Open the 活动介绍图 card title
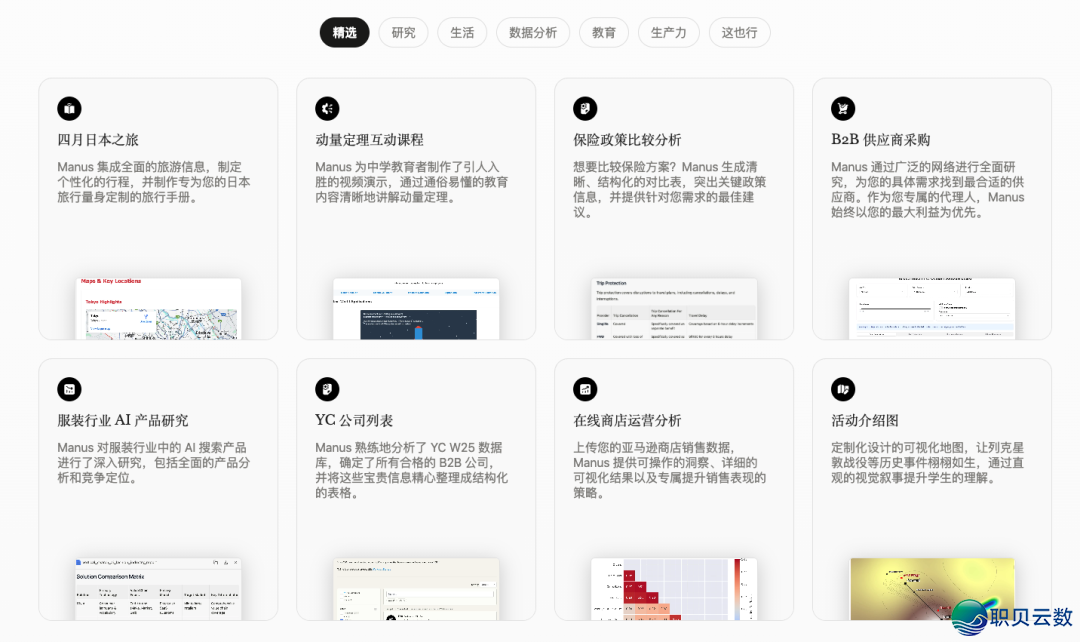 [864, 420]
